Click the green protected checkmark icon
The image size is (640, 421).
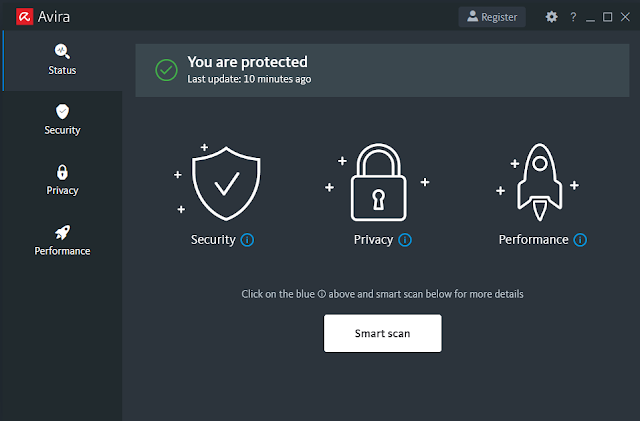pos(166,70)
